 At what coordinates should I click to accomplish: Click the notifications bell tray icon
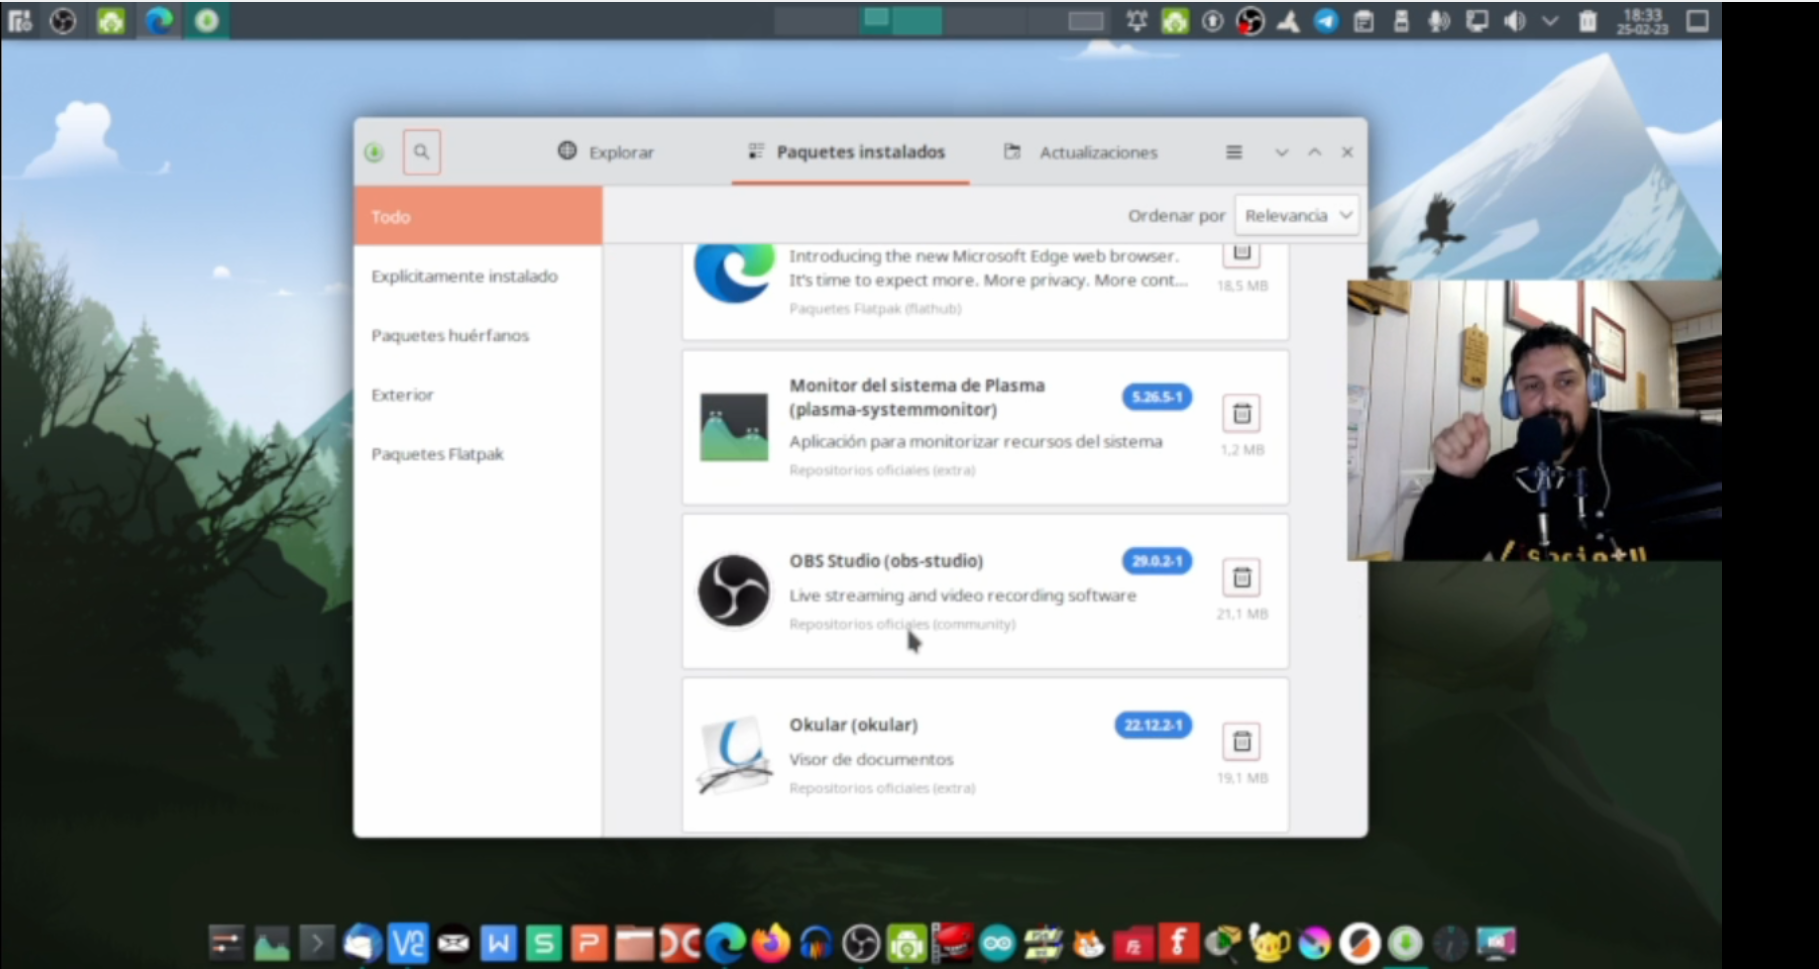pyautogui.click(x=1136, y=21)
